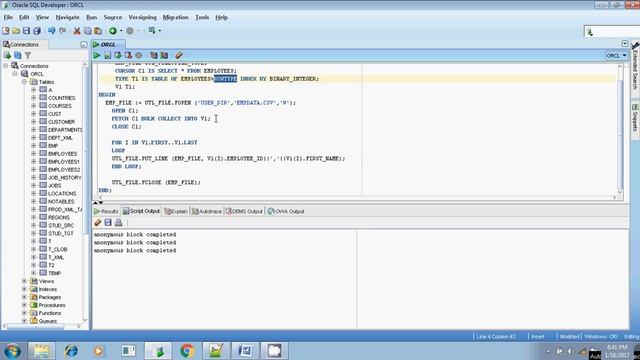Clear script output with pencil-eraser icon
The width and height of the screenshot is (640, 360).
coord(98,222)
